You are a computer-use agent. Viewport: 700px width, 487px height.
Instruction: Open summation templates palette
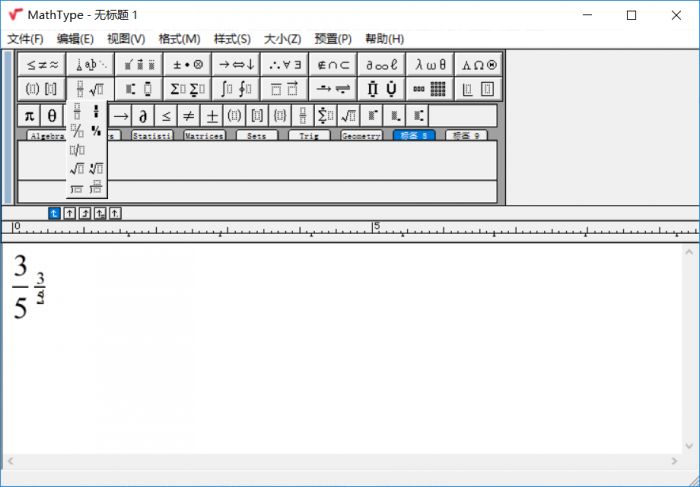(188, 89)
